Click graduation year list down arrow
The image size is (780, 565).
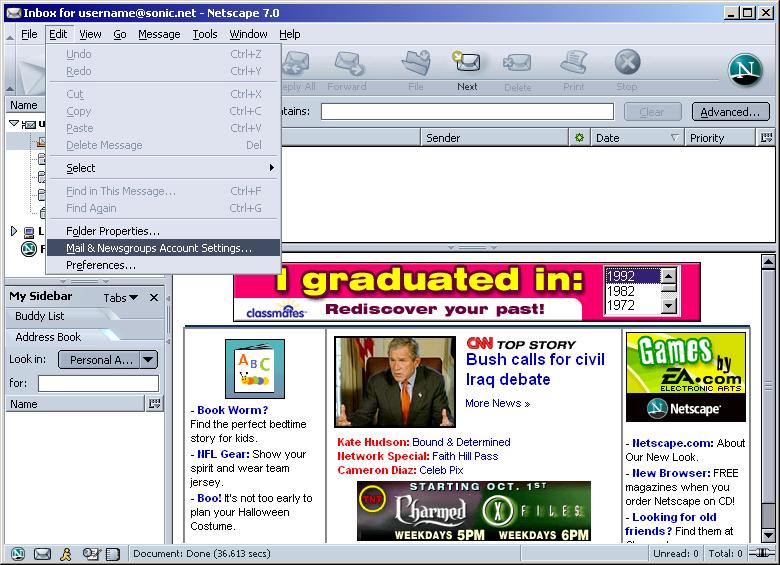669,306
